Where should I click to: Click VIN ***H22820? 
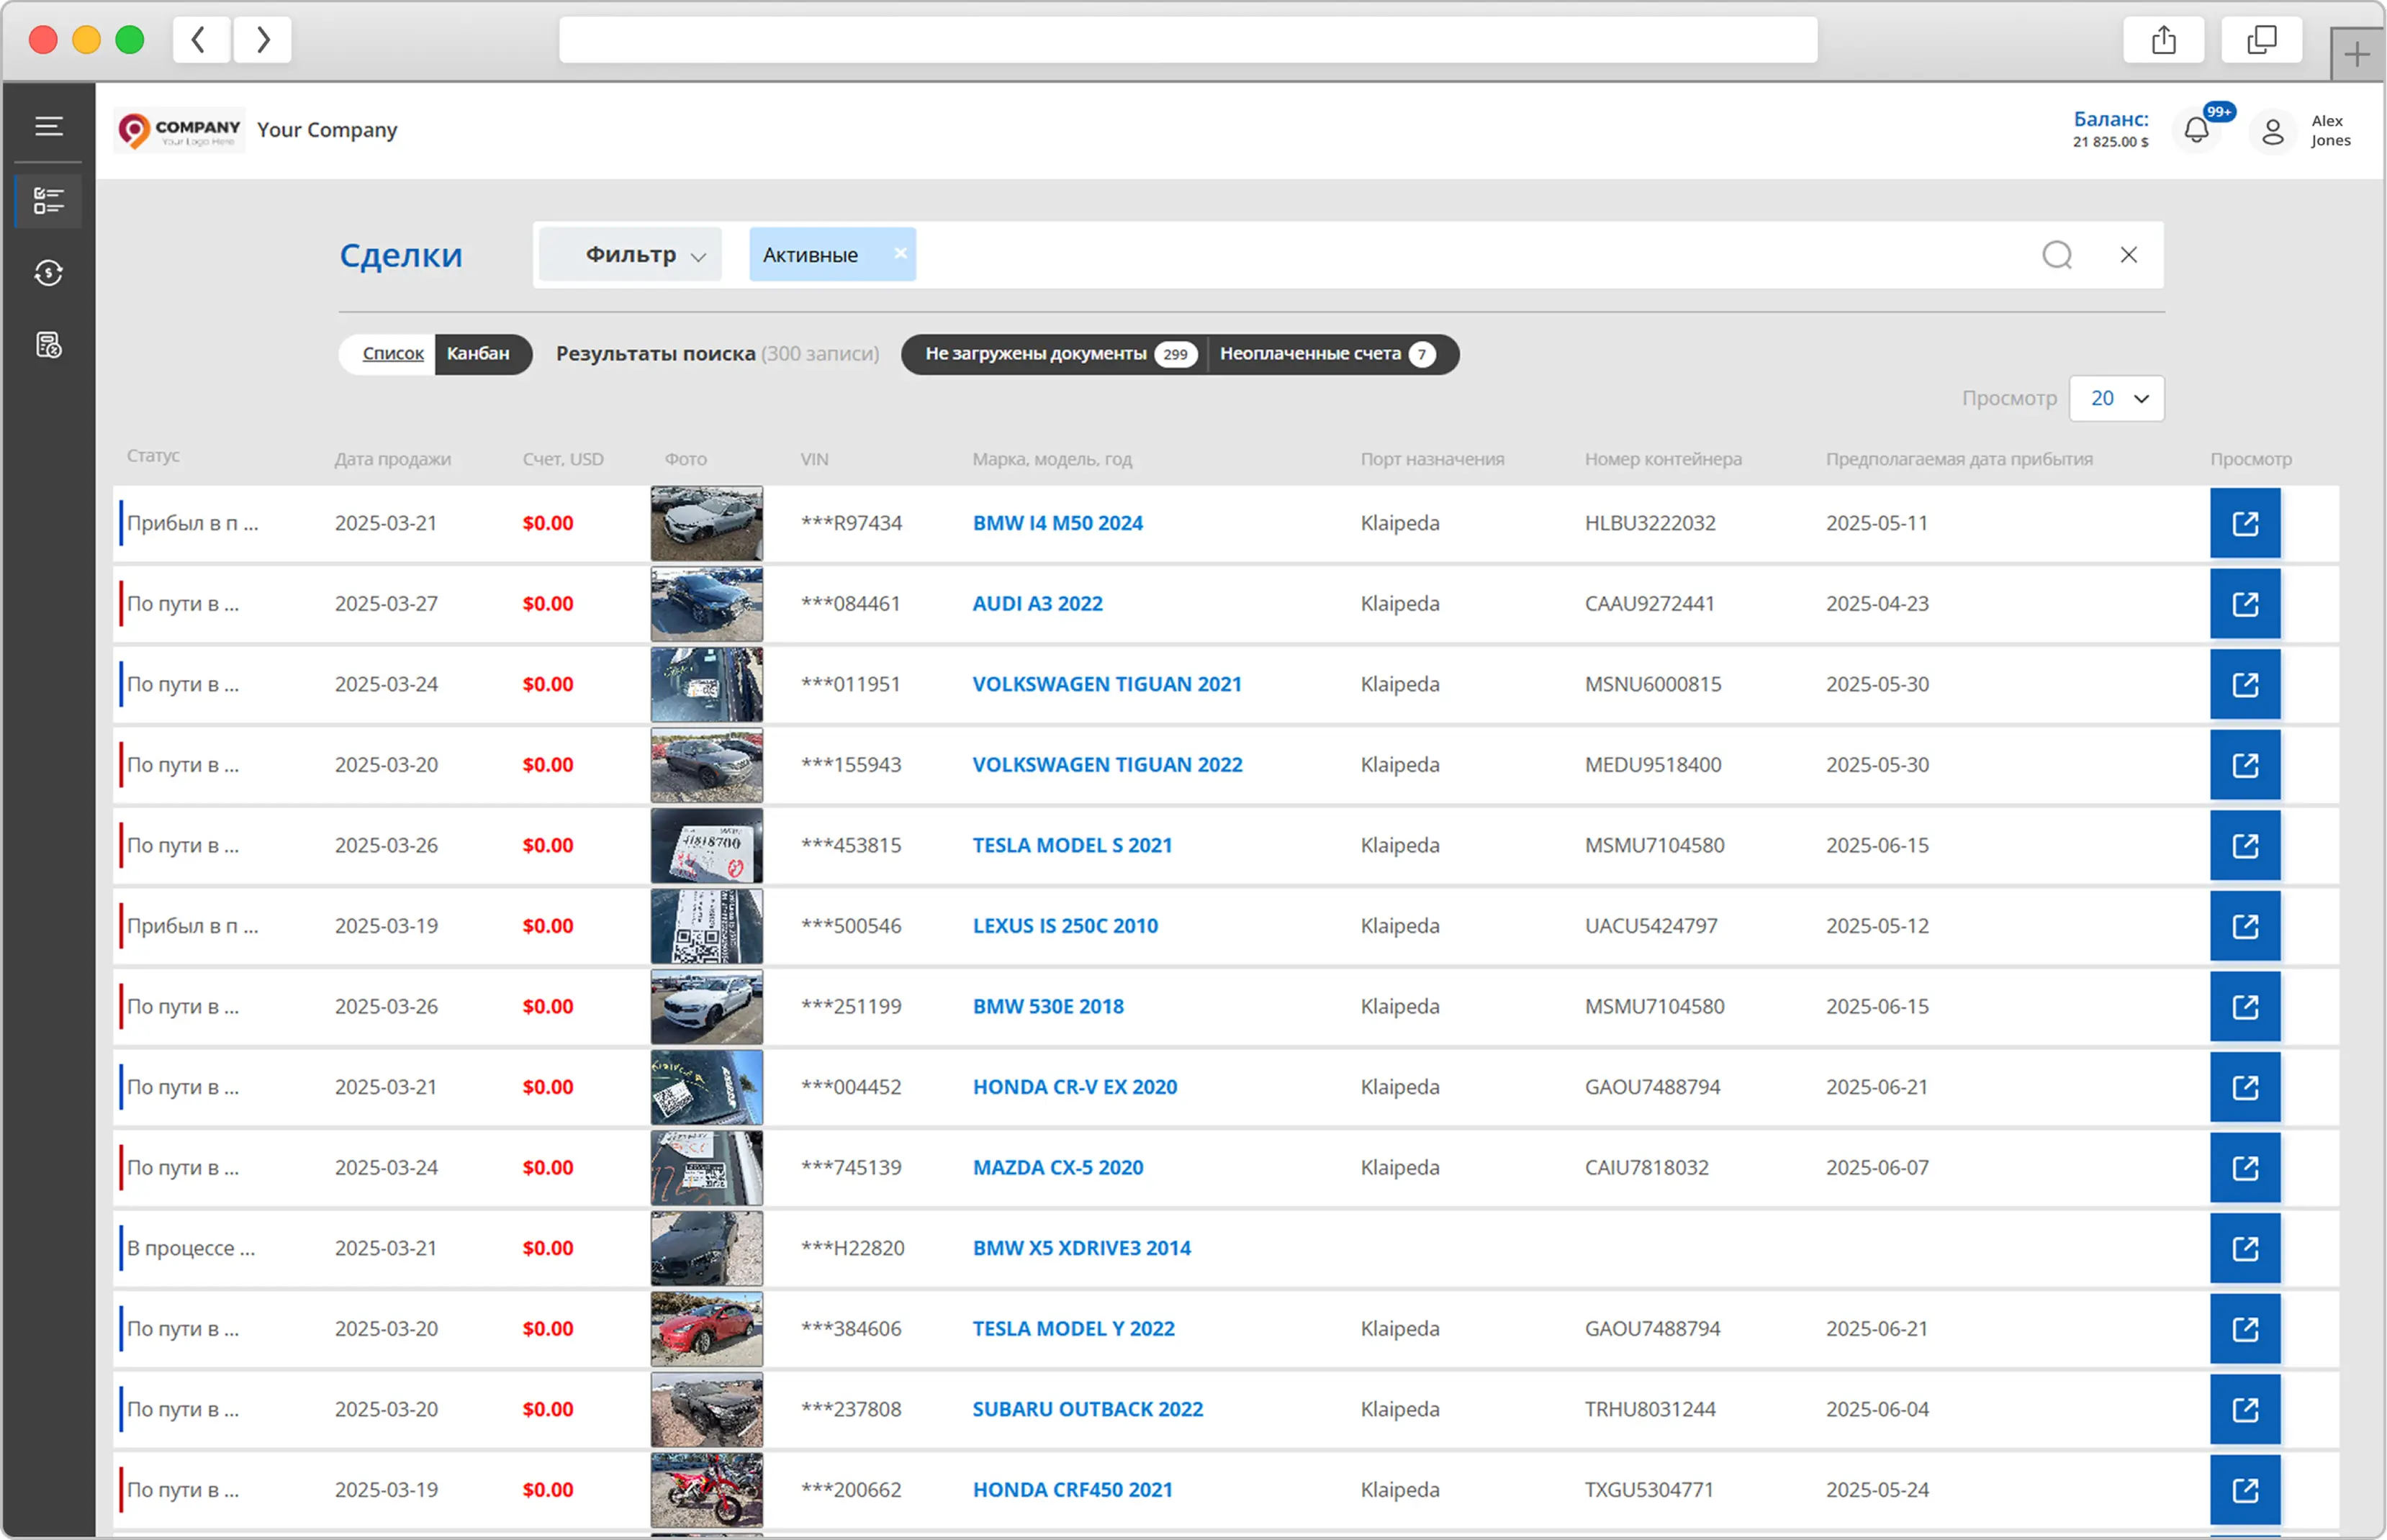pos(852,1248)
